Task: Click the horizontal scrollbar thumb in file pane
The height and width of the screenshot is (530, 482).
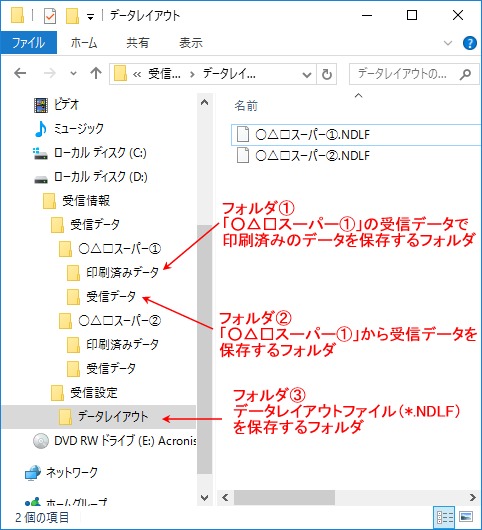Action: [x=284, y=498]
